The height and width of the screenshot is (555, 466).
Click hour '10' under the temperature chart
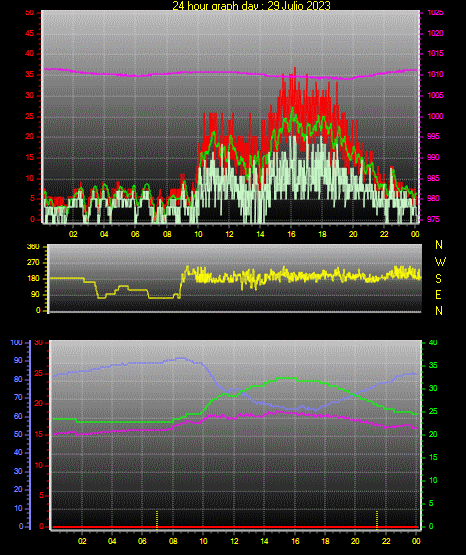coord(203,541)
